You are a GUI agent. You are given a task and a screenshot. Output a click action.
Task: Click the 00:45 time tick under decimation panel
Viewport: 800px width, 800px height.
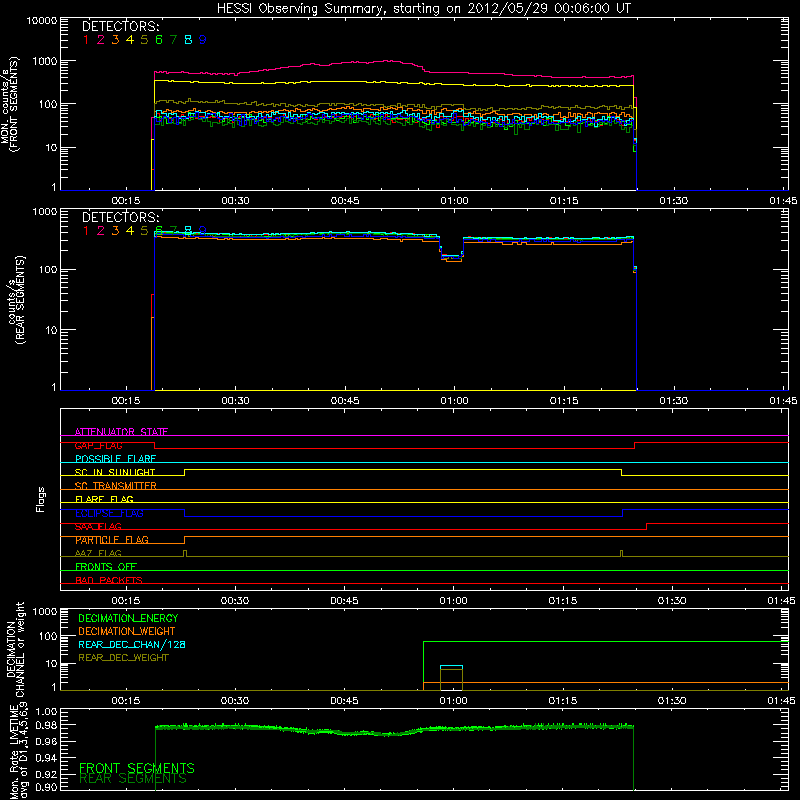[x=344, y=701]
